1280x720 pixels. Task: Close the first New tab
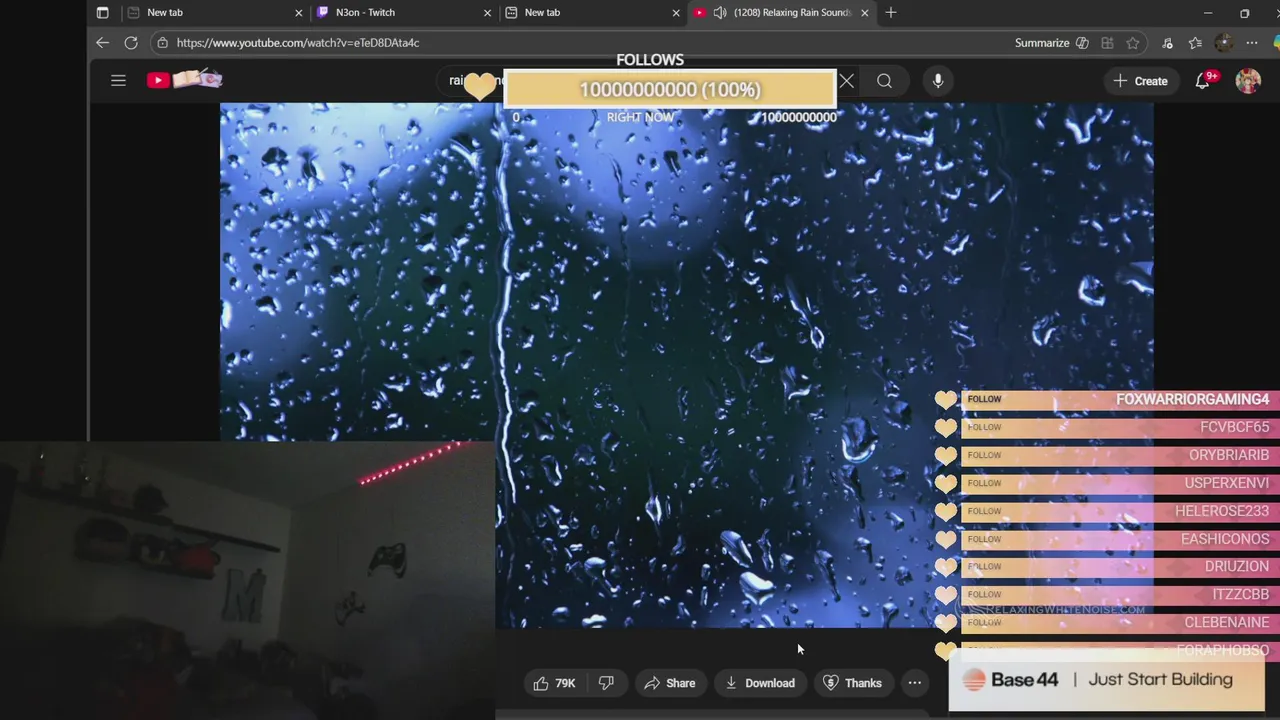pos(298,13)
